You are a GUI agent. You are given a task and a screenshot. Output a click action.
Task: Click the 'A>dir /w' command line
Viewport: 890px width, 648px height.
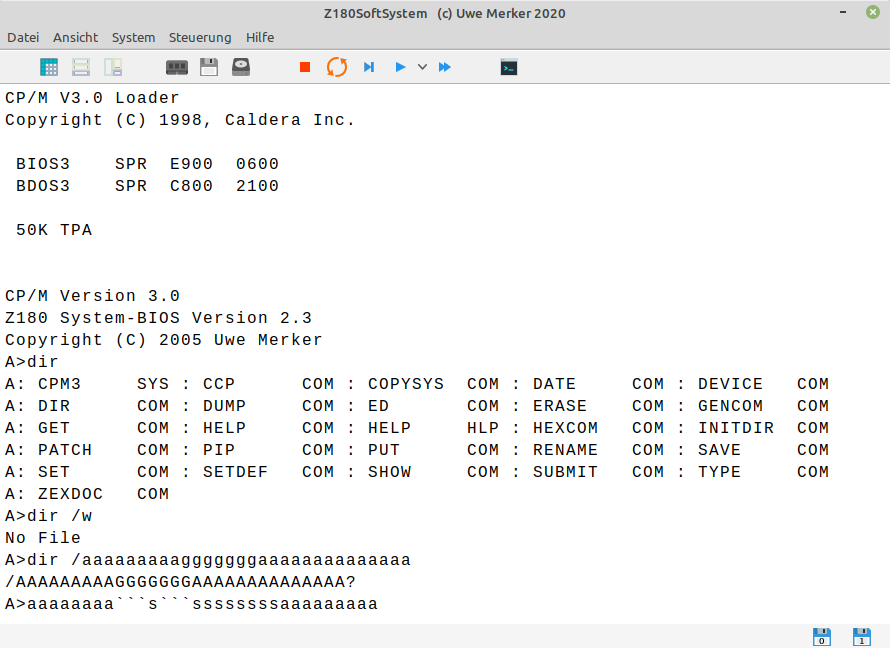[x=48, y=516]
